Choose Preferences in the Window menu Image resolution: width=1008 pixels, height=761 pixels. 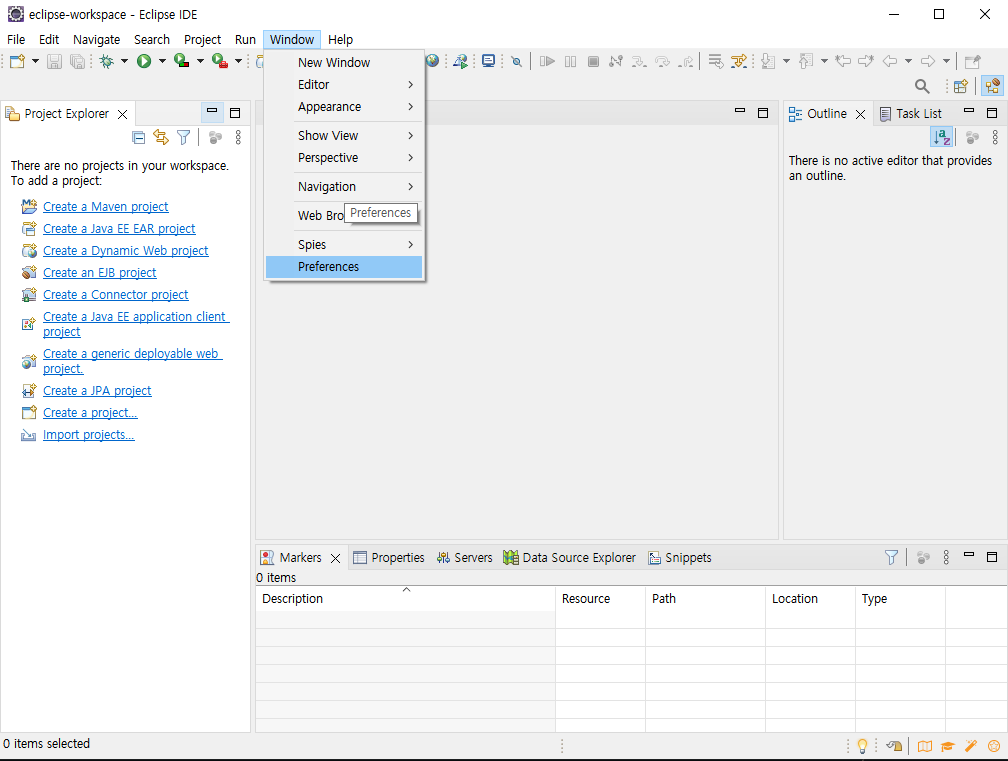click(344, 267)
